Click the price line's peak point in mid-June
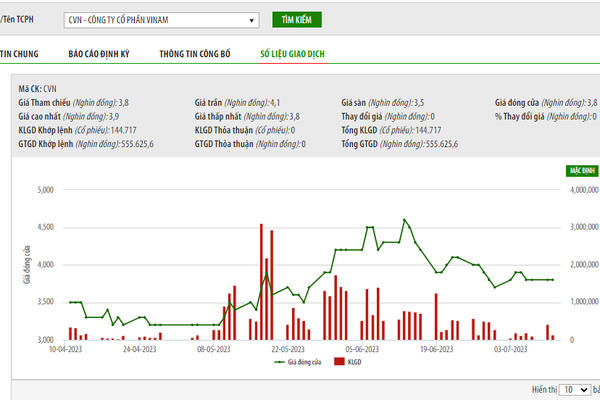Screen dimensions: 600x400 [404, 220]
